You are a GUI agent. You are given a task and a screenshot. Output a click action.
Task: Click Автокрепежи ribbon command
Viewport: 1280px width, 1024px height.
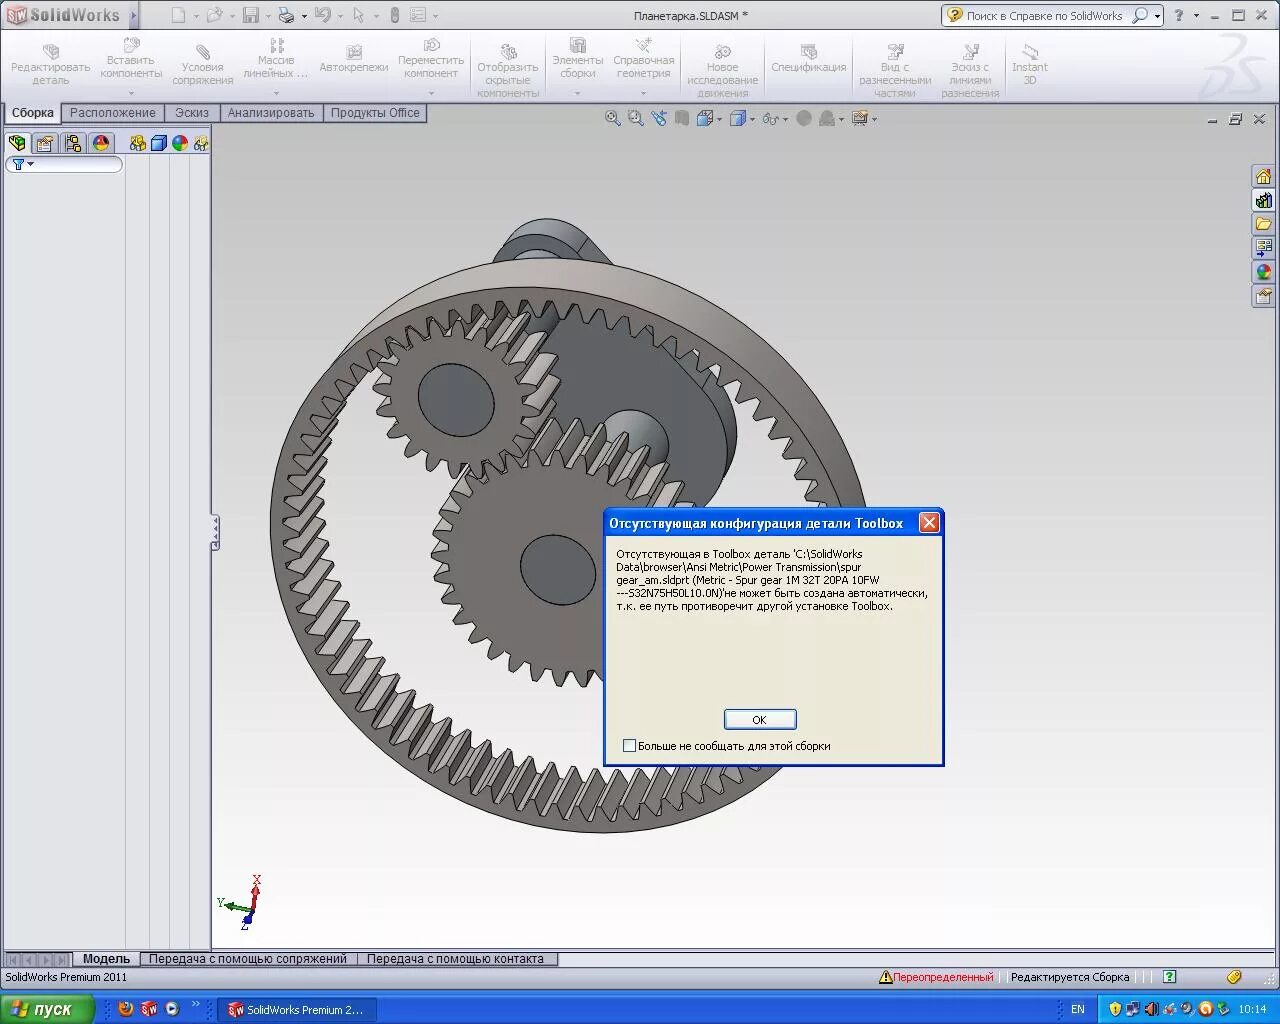click(354, 60)
